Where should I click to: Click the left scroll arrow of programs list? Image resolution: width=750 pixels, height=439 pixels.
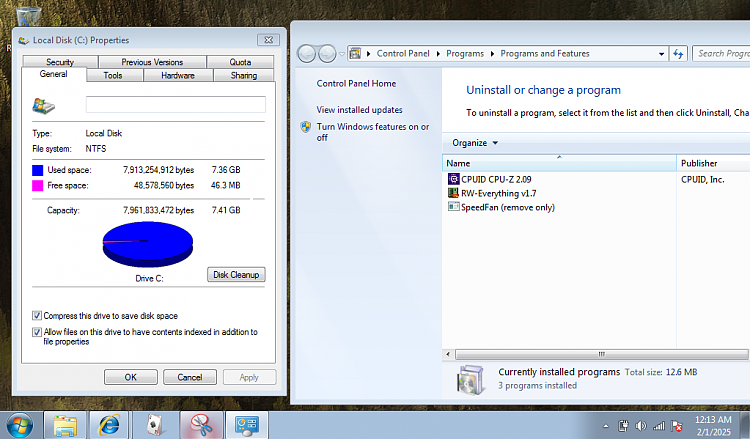tap(448, 354)
